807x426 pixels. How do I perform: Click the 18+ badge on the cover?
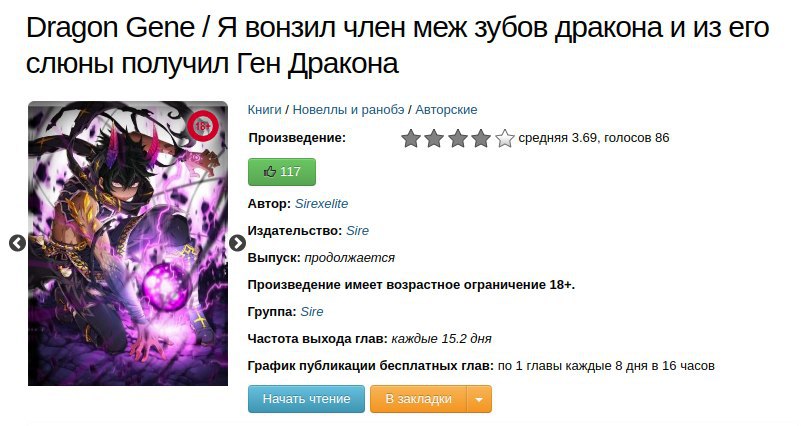click(x=203, y=126)
